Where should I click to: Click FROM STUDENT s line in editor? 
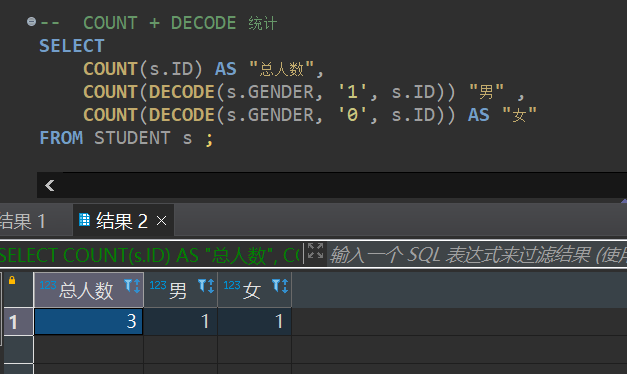coord(126,138)
